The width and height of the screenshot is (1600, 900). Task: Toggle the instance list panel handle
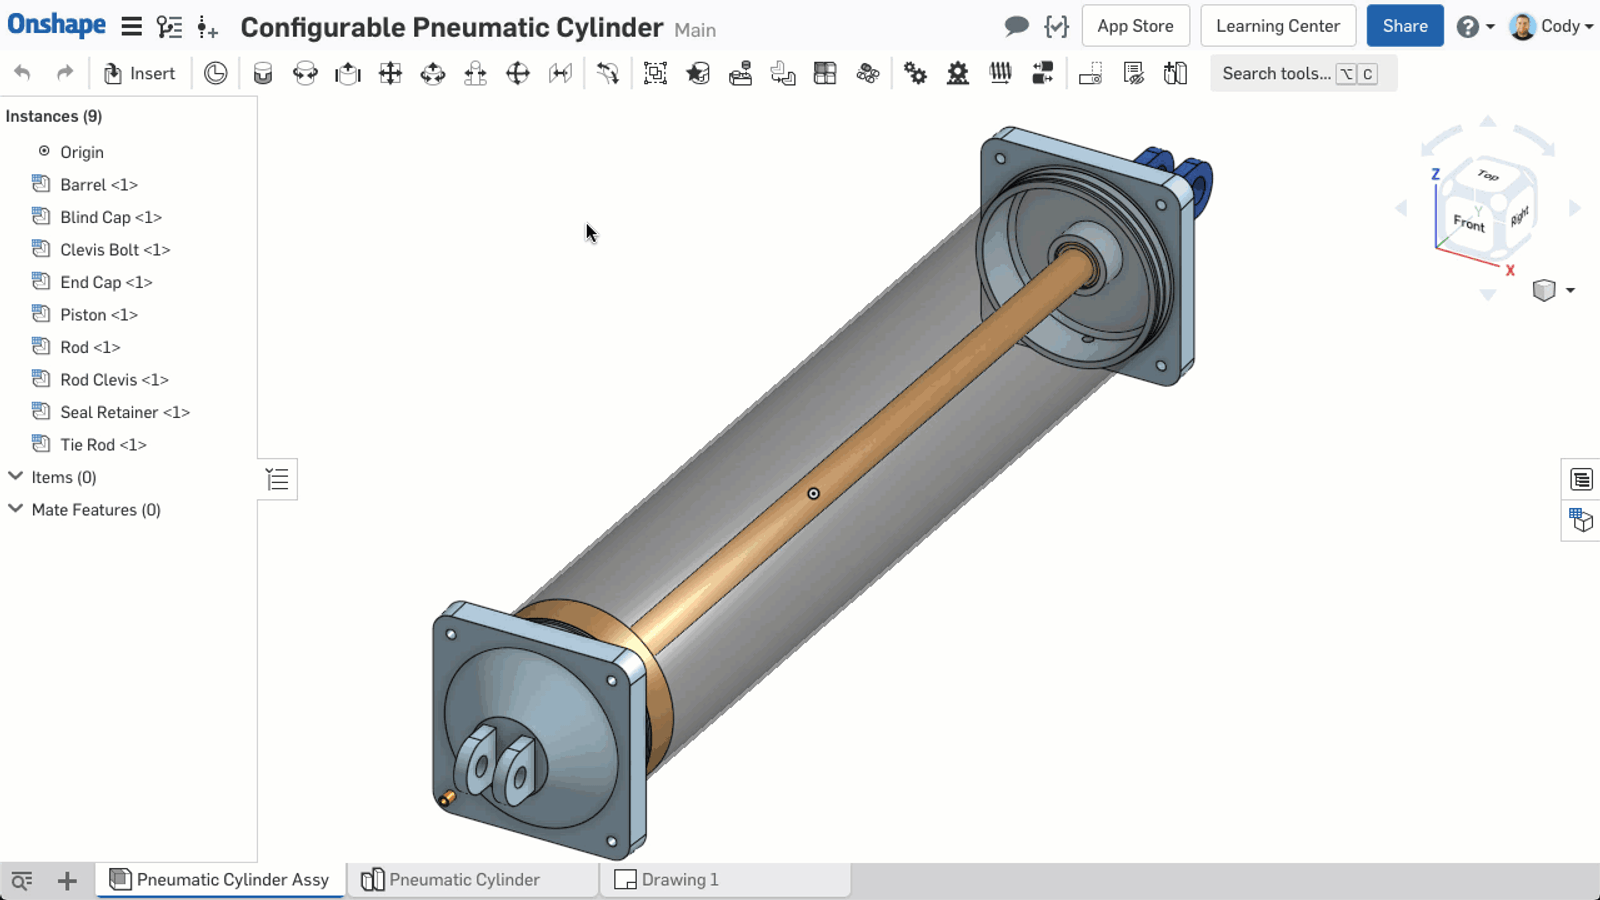point(277,480)
